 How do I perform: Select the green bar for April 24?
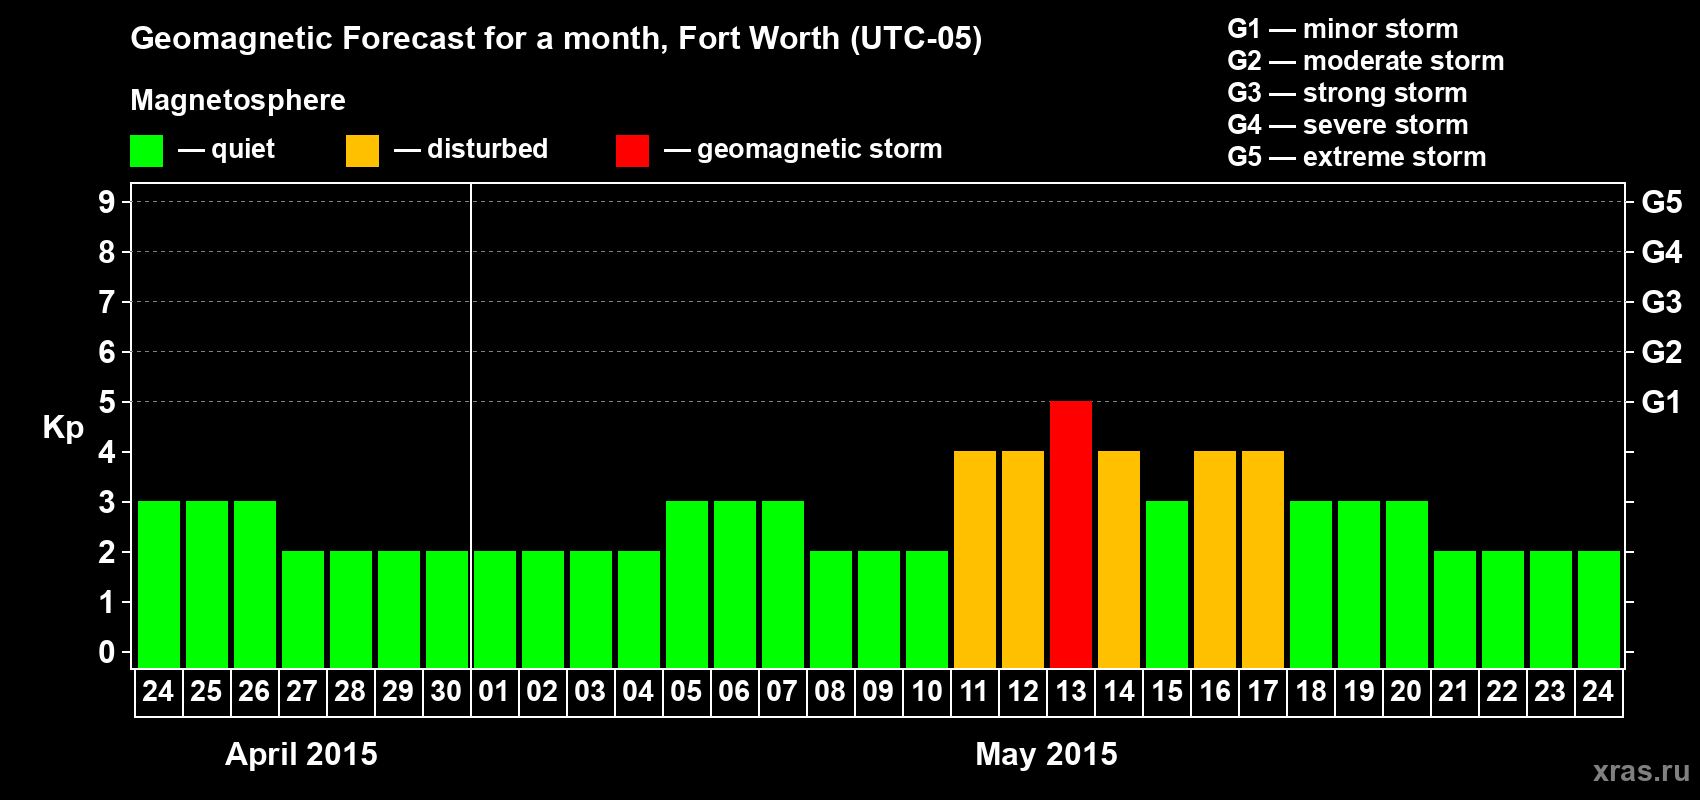click(159, 584)
